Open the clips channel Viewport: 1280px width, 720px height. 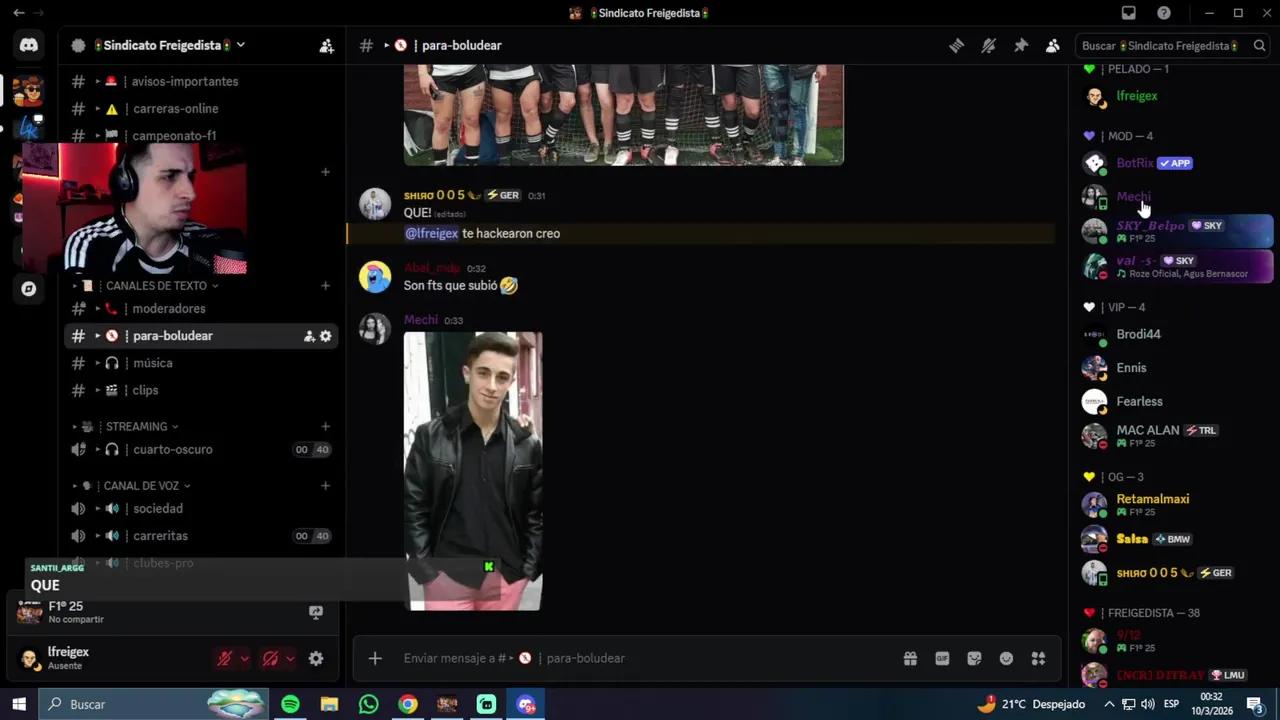coord(145,390)
